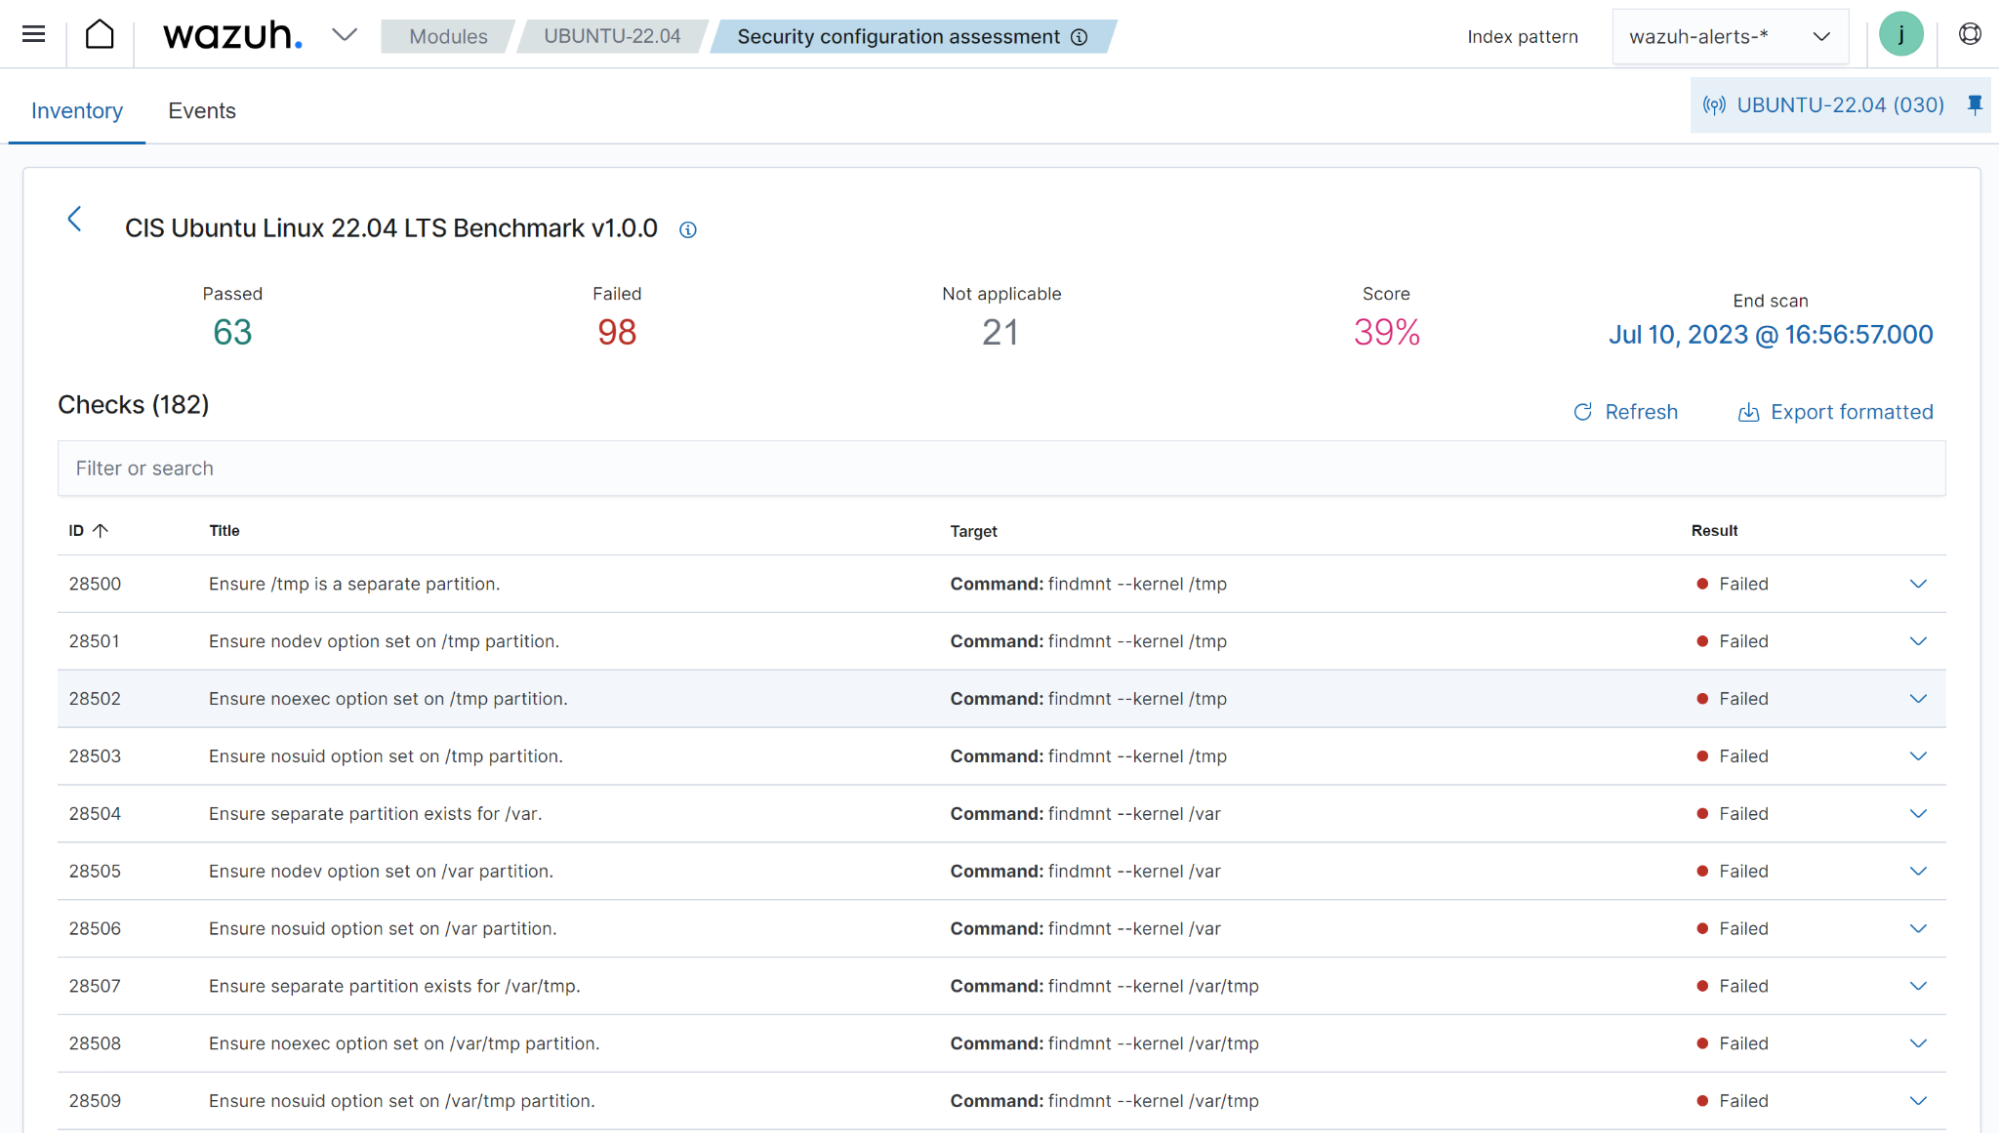
Task: Toggle sort order on the ID column
Action: click(88, 531)
